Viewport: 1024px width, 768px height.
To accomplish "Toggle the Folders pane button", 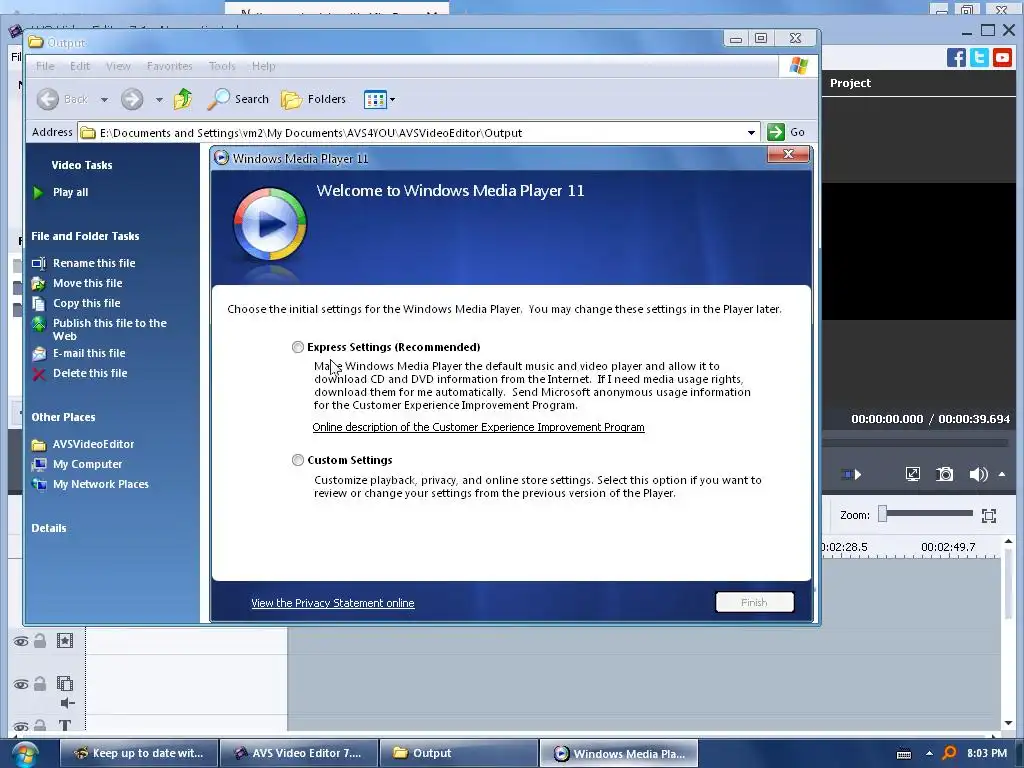I will click(313, 99).
